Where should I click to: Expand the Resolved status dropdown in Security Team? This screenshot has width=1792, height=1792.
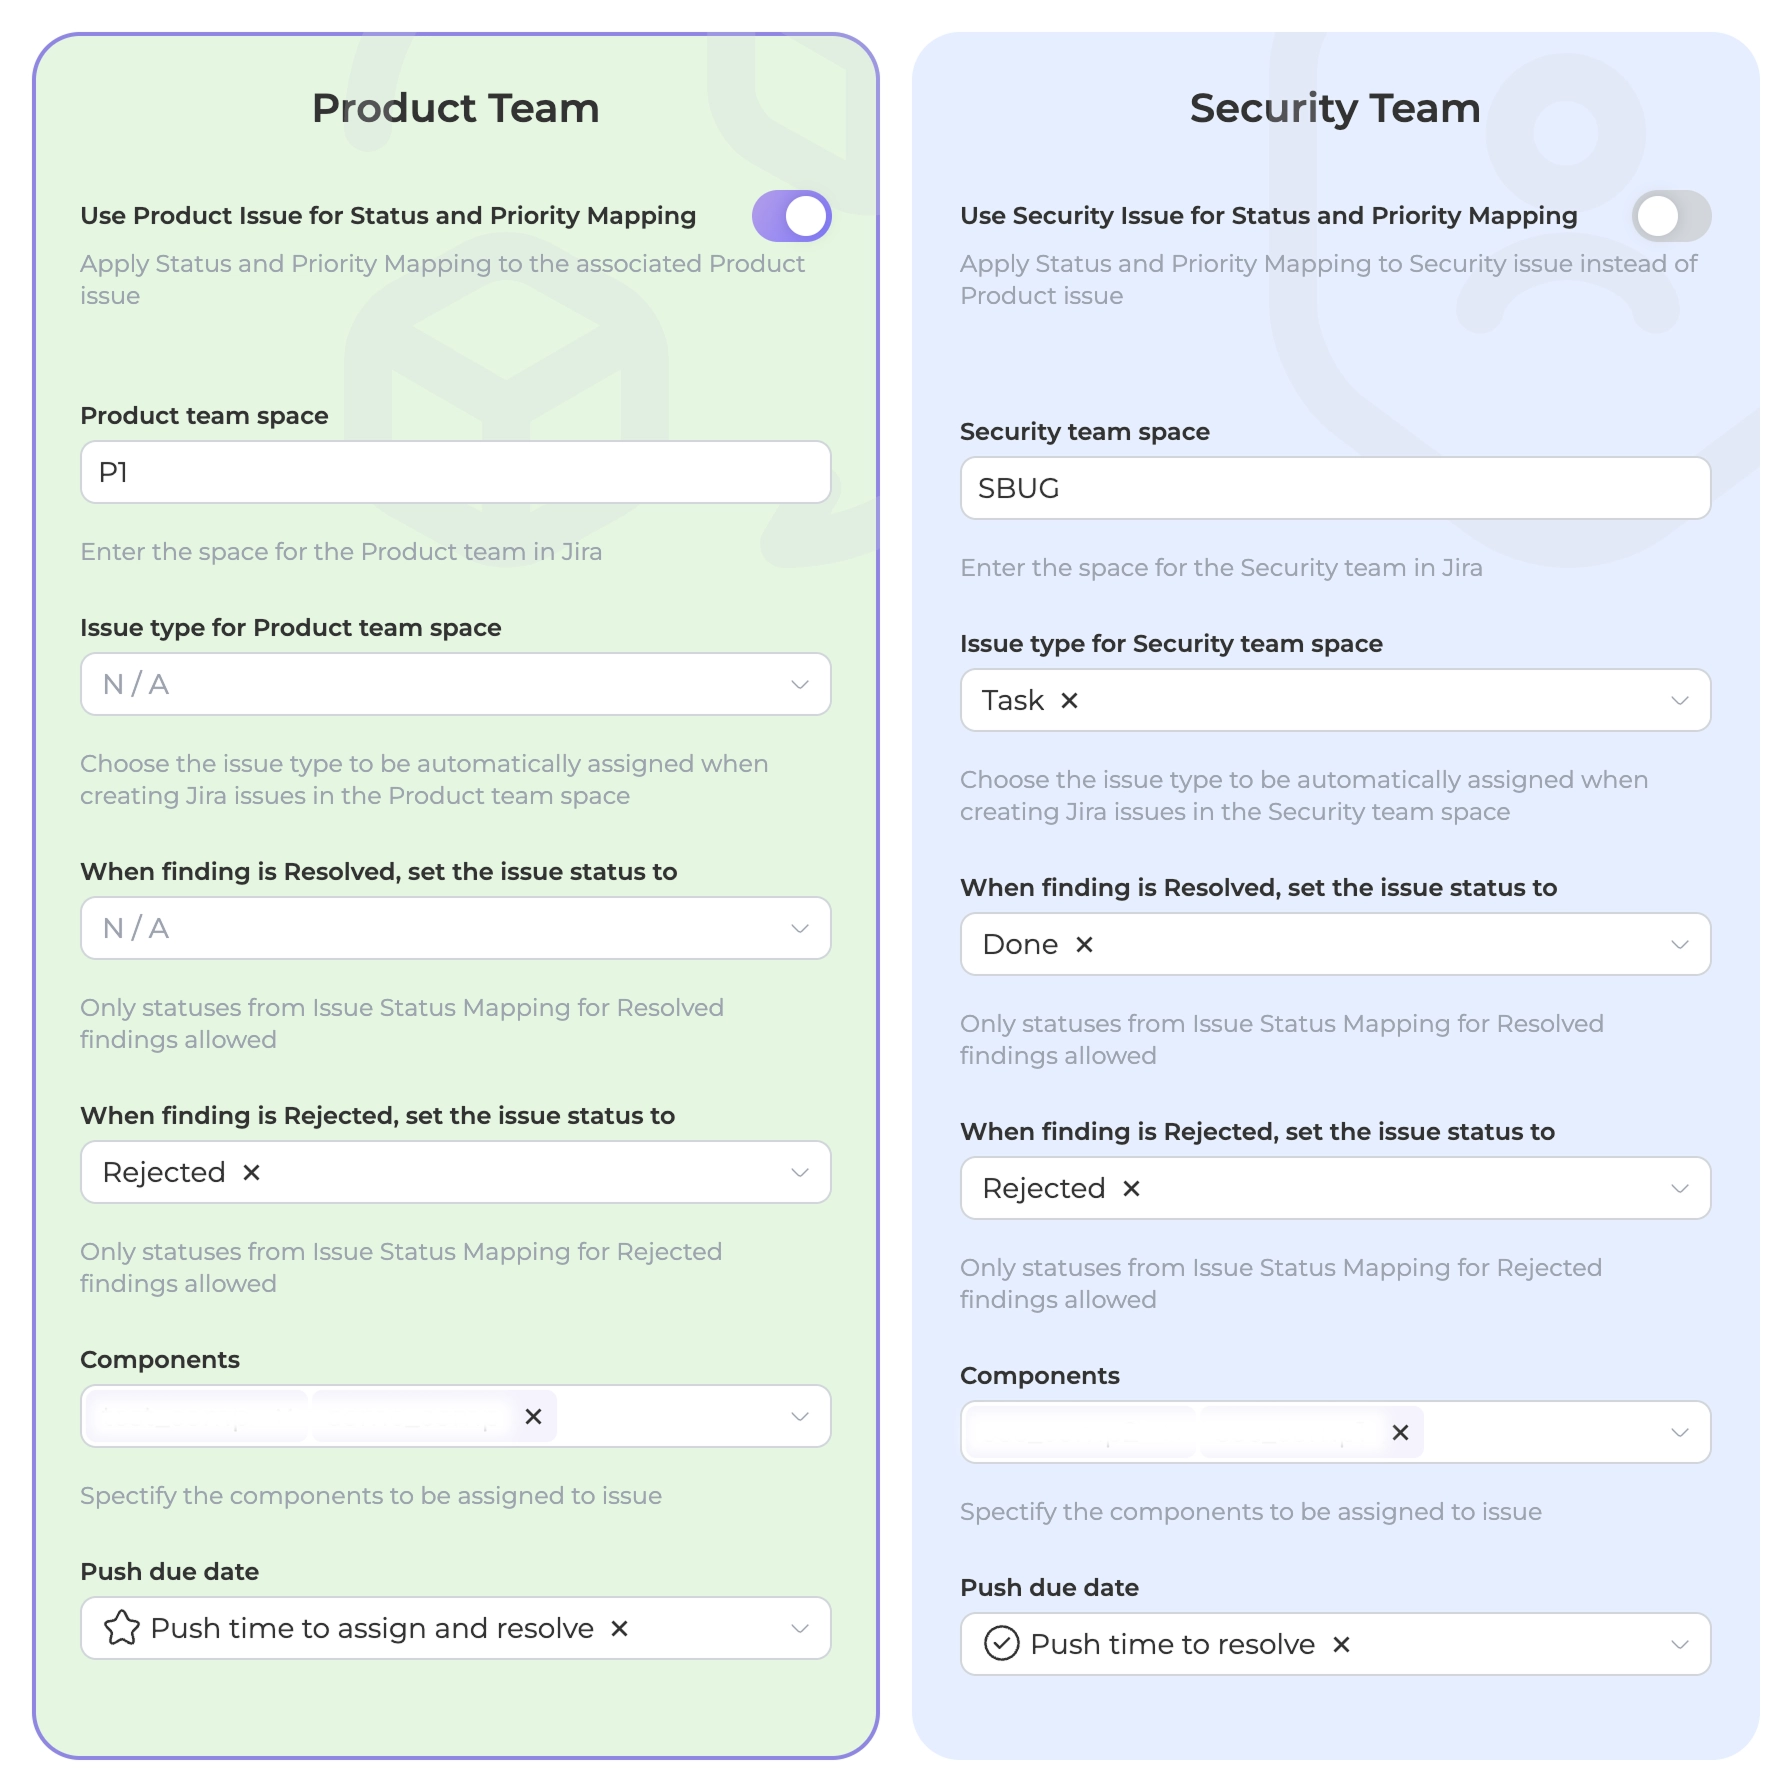tap(1679, 944)
